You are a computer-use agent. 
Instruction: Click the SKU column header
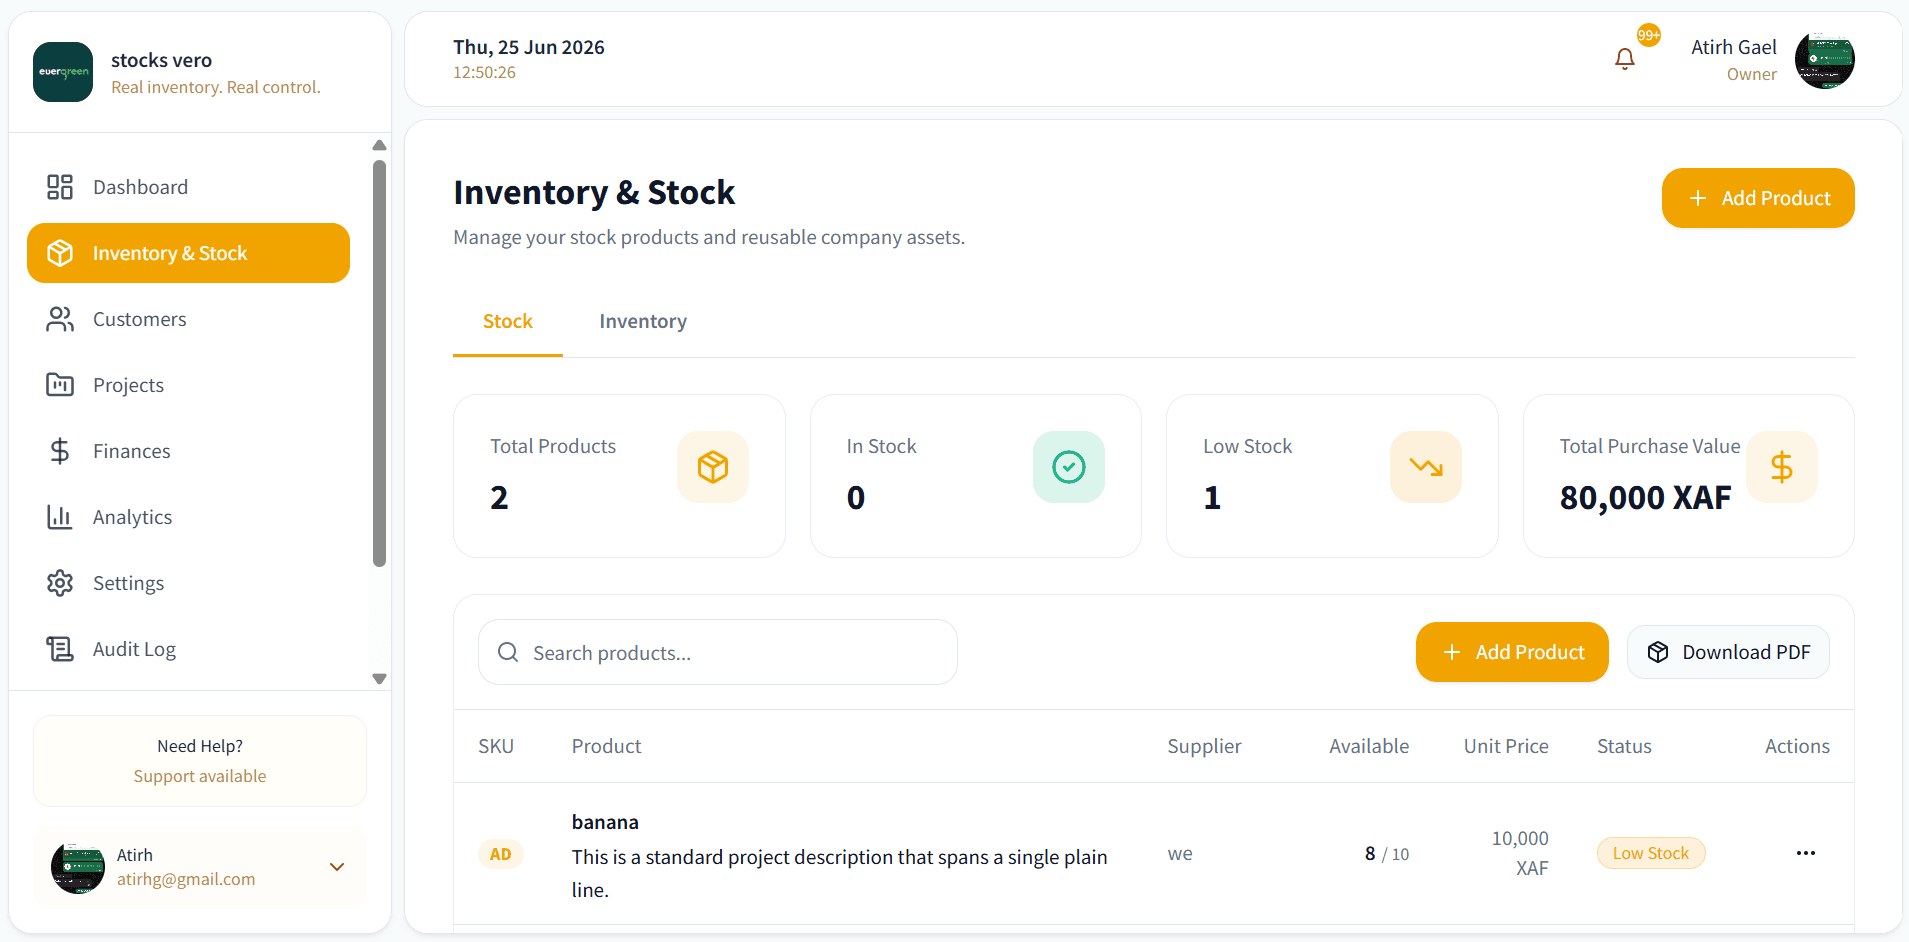pos(496,746)
